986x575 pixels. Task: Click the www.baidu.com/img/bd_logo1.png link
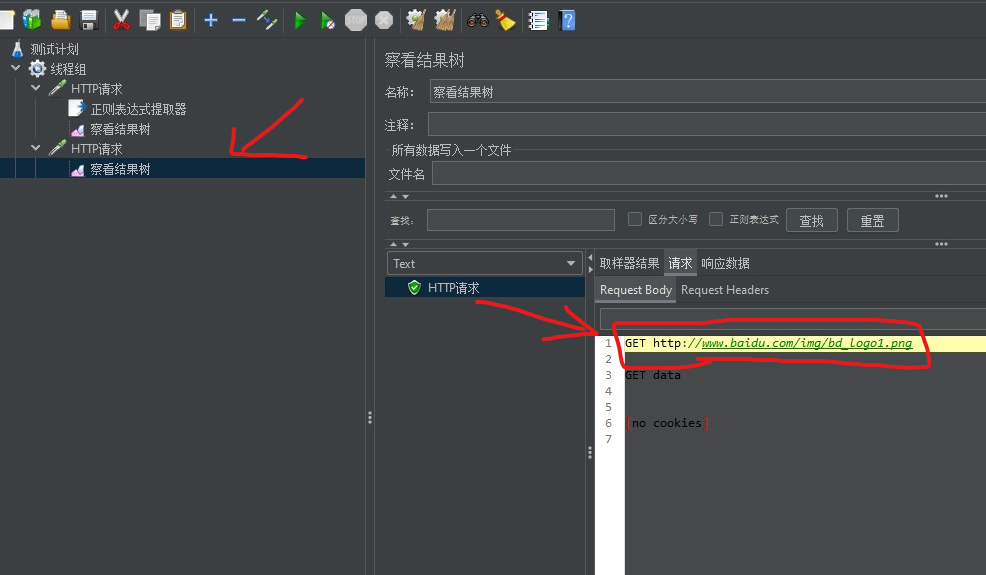[807, 343]
